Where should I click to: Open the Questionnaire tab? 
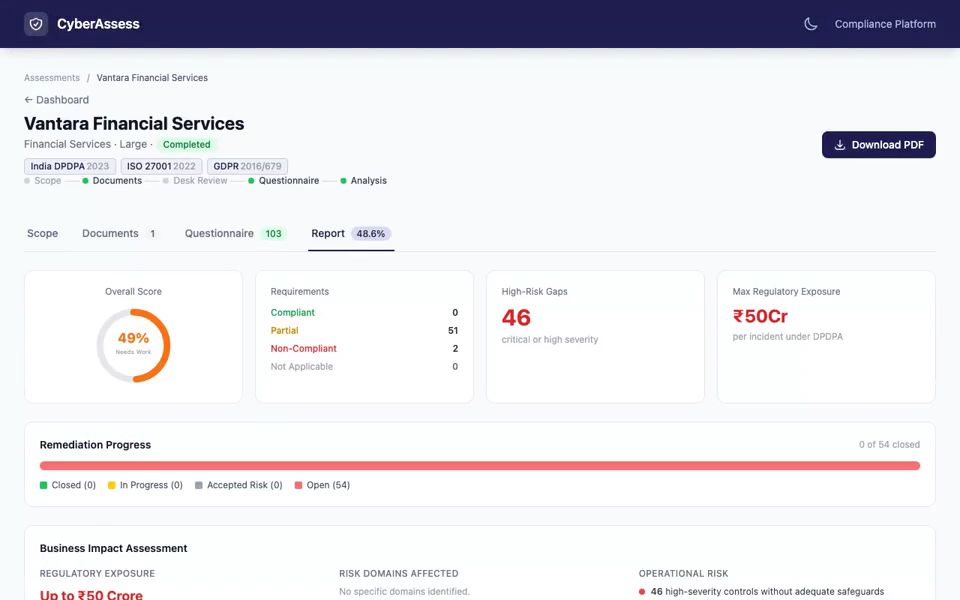[x=236, y=233]
